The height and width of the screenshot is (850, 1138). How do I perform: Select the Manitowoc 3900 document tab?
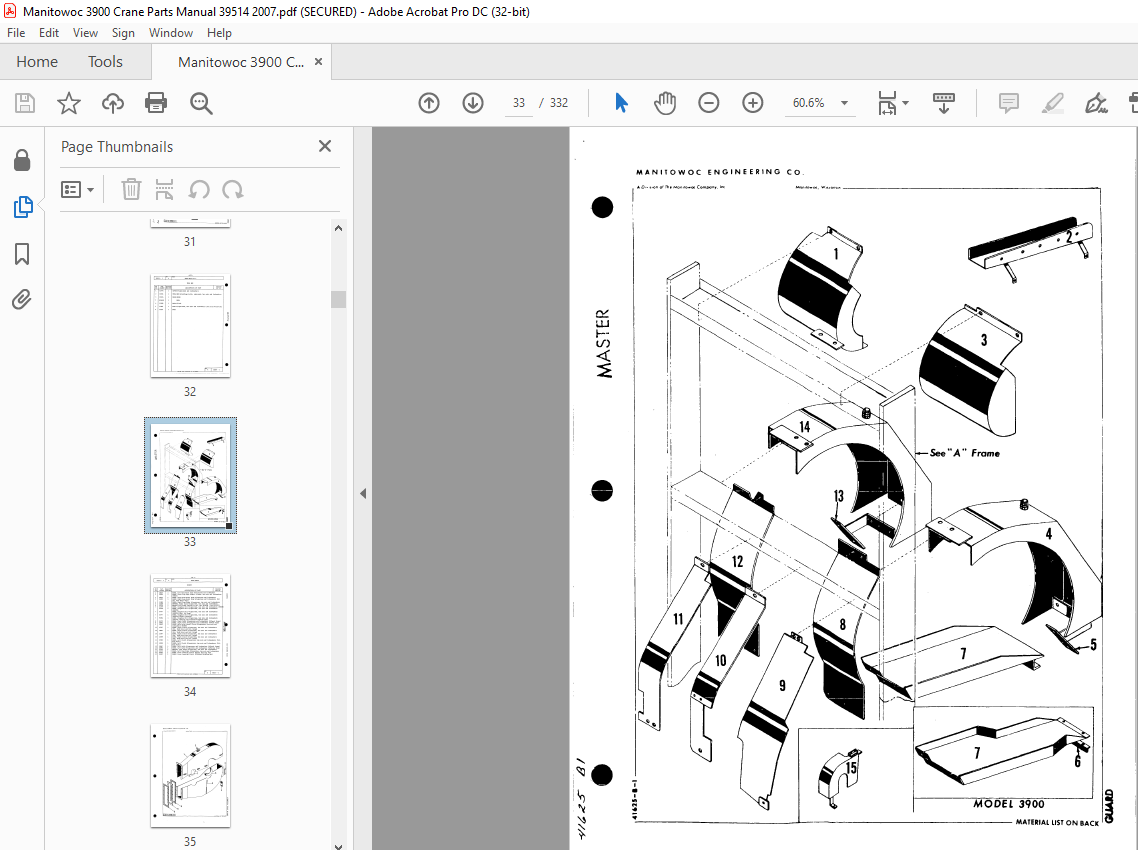coord(241,62)
